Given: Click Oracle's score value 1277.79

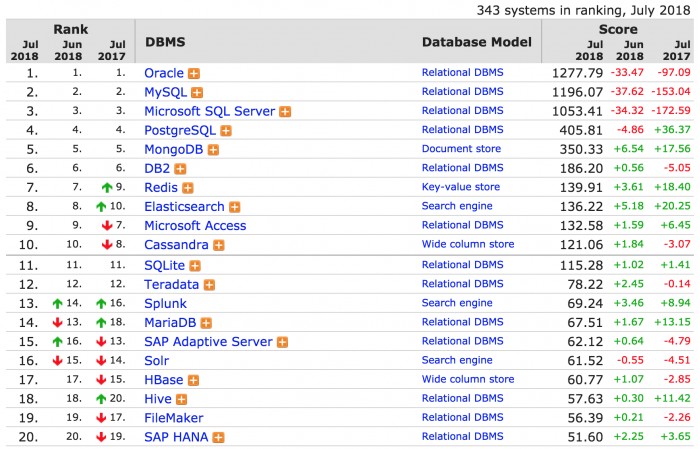Looking at the screenshot, I should pos(577,73).
